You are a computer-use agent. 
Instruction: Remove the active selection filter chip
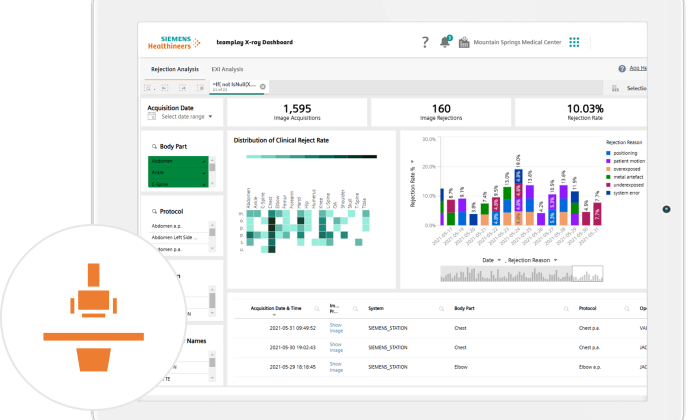click(x=263, y=87)
